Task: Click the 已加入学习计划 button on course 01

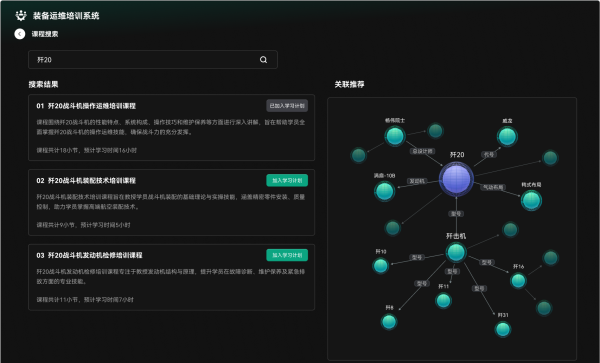Action: tap(287, 106)
